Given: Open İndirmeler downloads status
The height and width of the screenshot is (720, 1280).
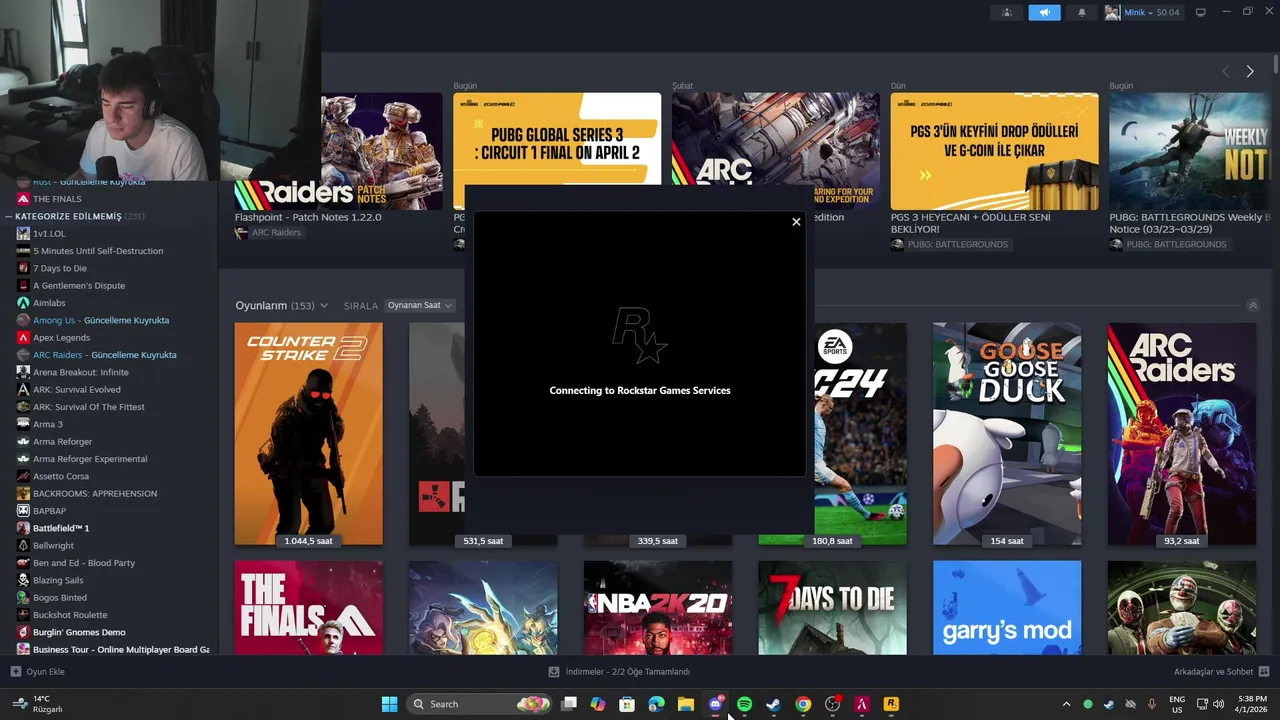Looking at the screenshot, I should click(x=620, y=672).
